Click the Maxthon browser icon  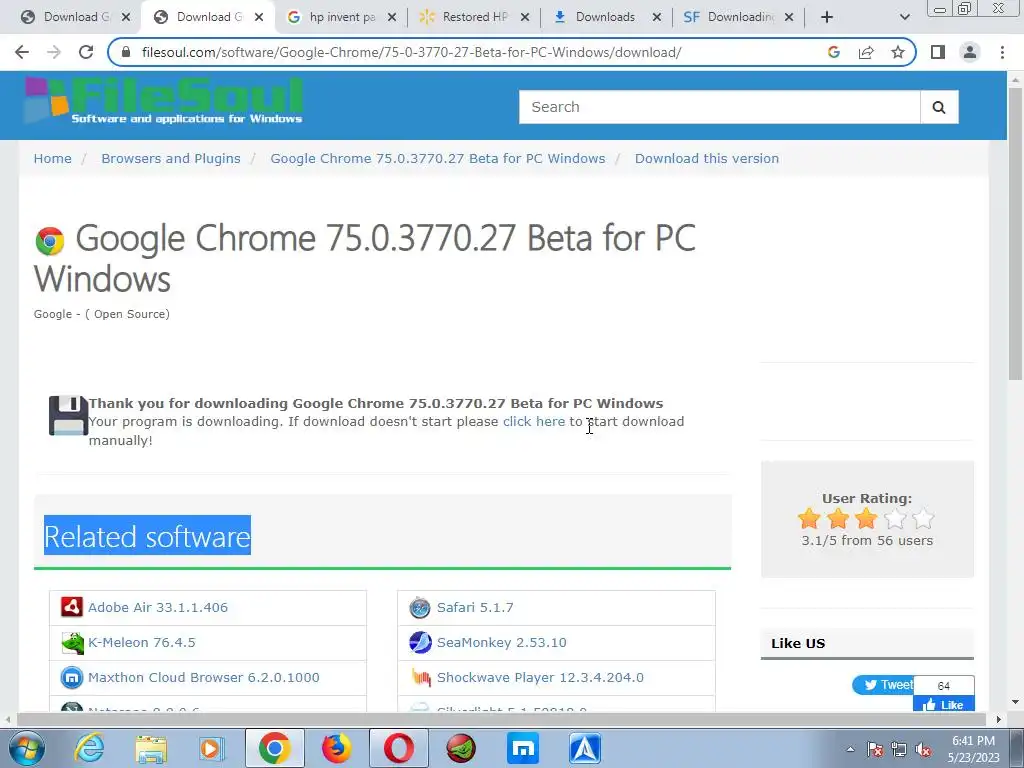point(72,677)
